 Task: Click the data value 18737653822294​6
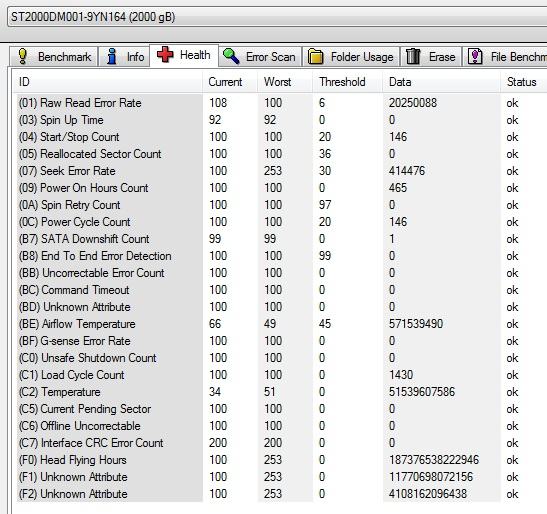coord(434,460)
